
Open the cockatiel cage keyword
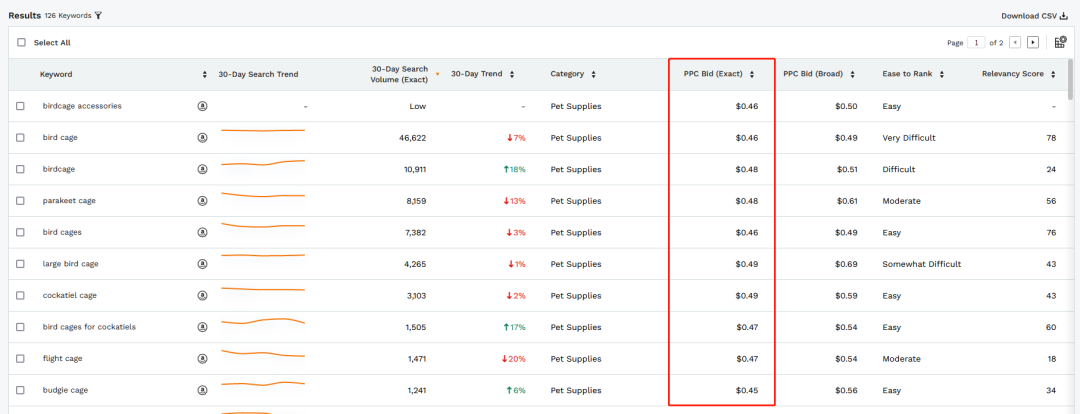[x=70, y=296]
